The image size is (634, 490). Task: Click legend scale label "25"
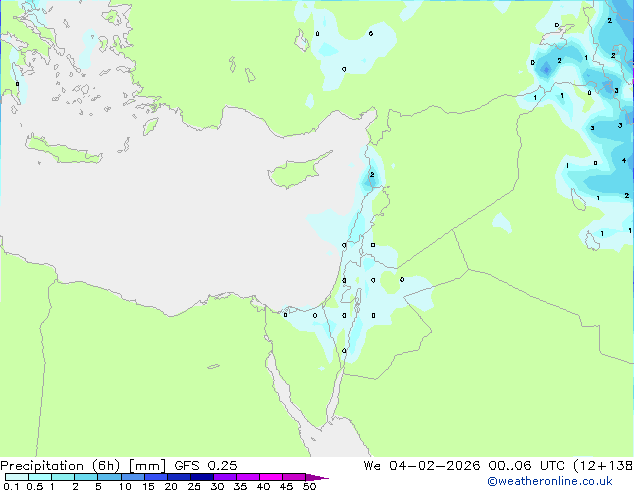[194, 486]
